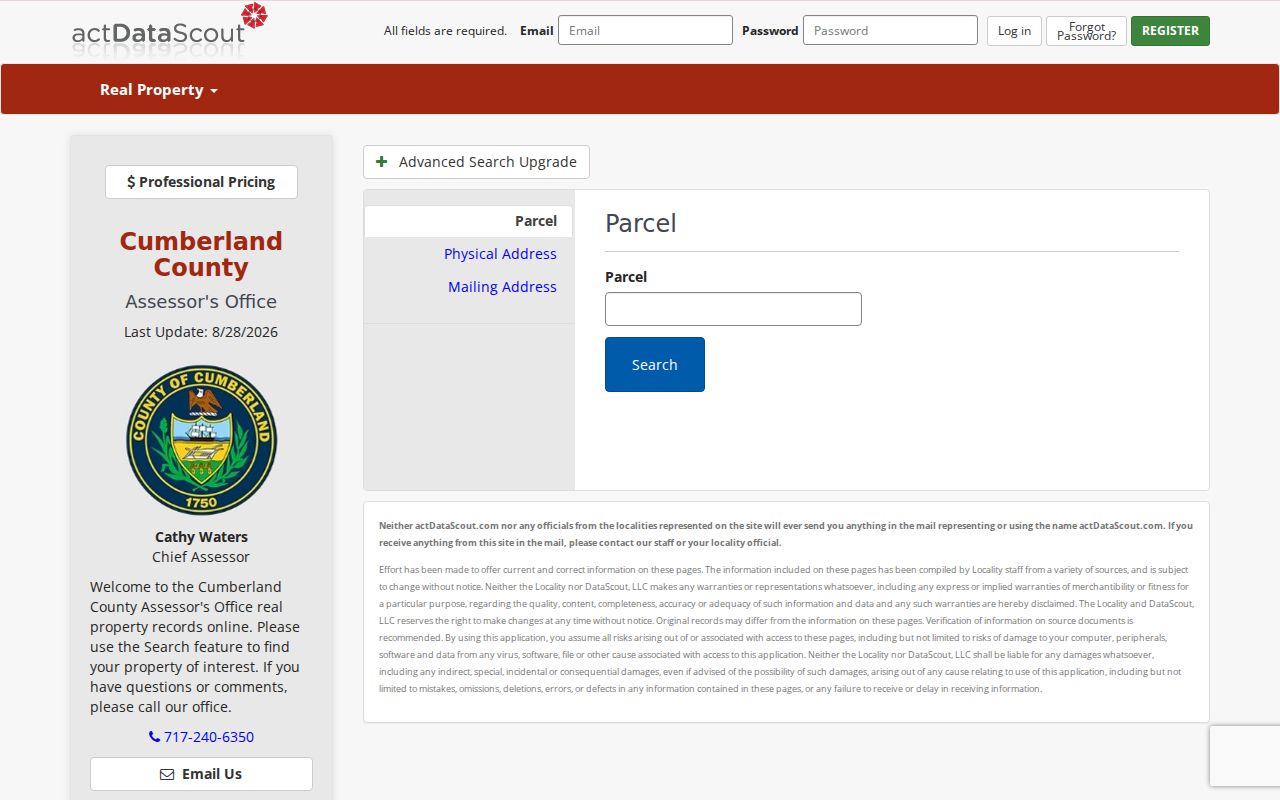Click the Cumberland County seal image
Viewport: 1280px width, 800px height.
201,440
